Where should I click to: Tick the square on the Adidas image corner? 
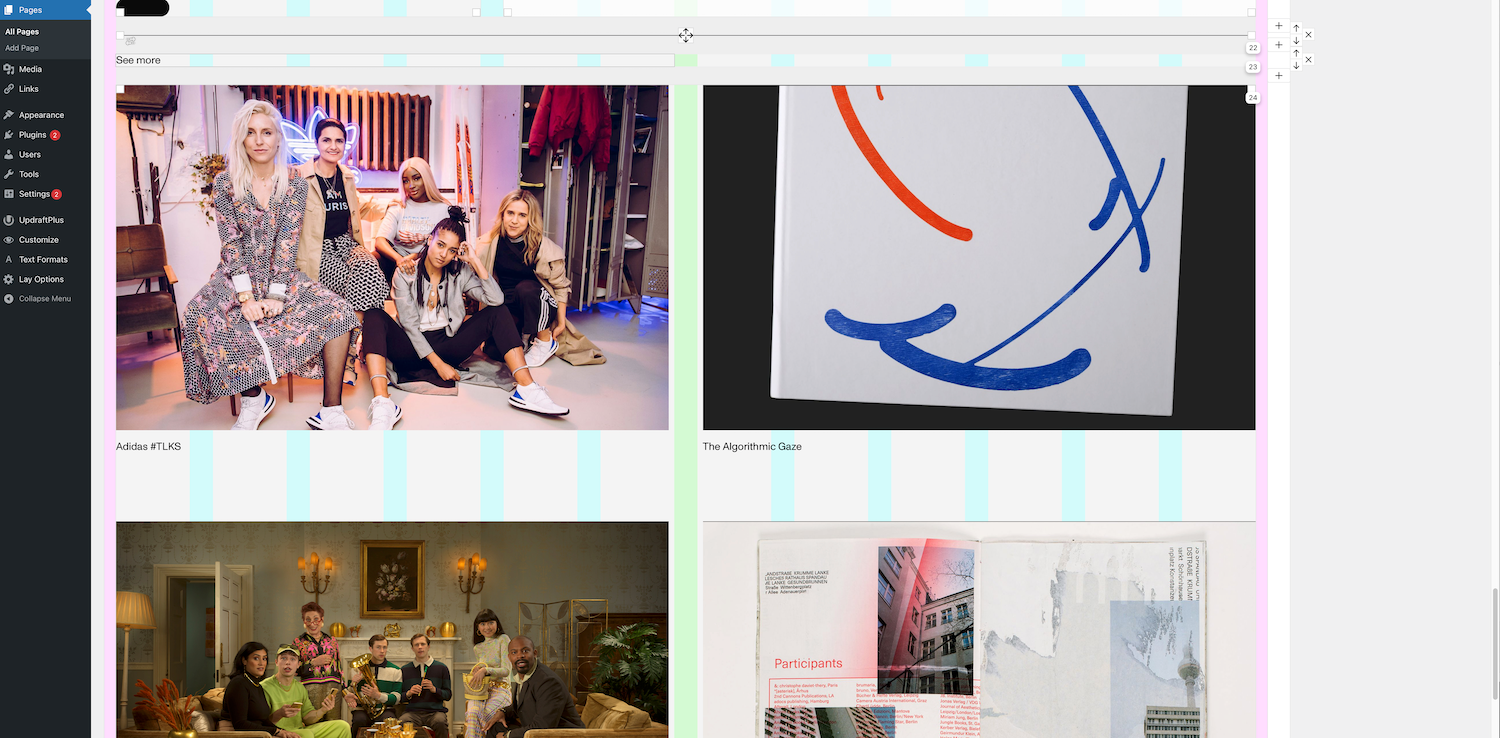[120, 89]
